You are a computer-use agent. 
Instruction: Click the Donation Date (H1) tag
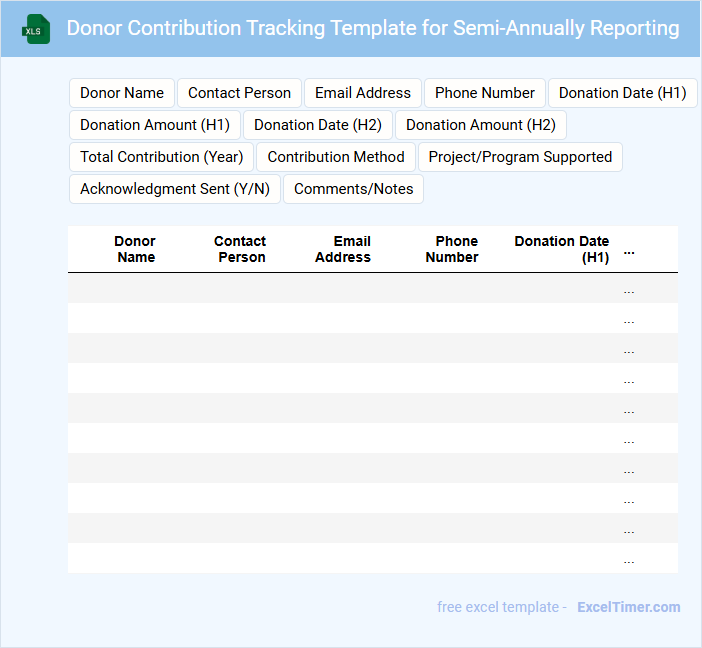tap(622, 93)
